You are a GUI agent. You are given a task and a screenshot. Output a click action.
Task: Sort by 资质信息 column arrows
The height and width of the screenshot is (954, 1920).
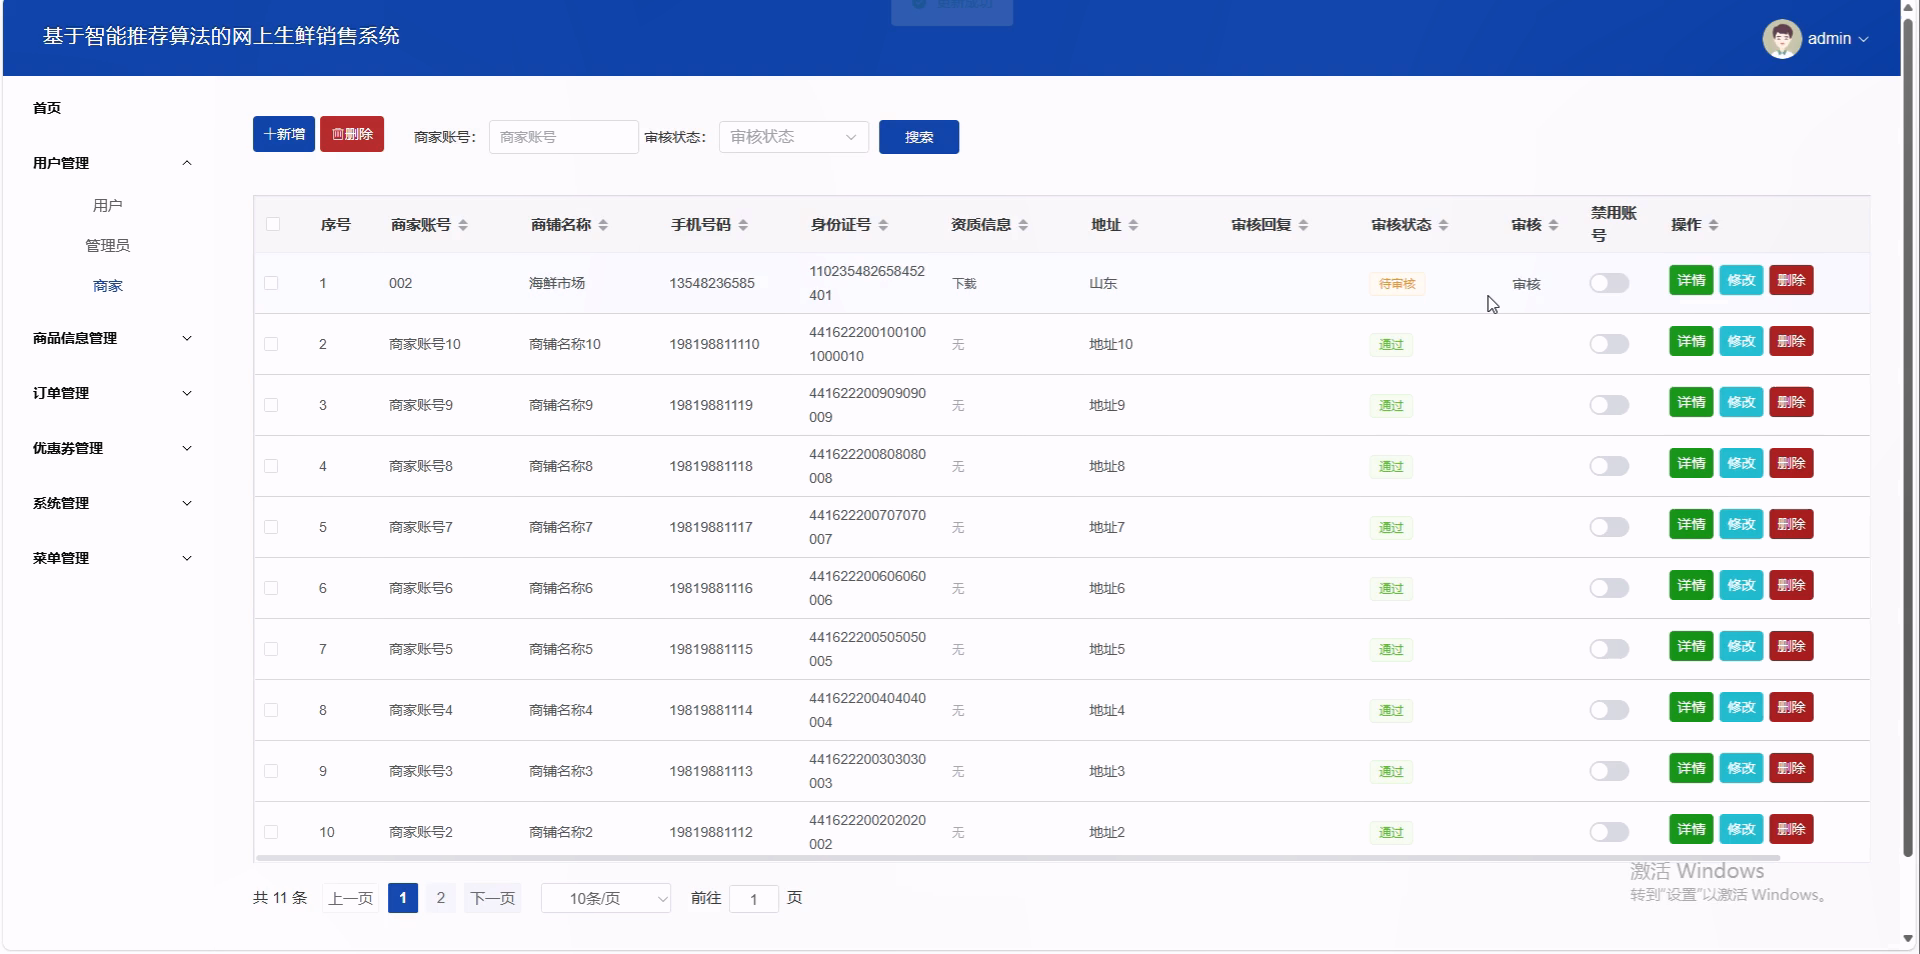1023,225
